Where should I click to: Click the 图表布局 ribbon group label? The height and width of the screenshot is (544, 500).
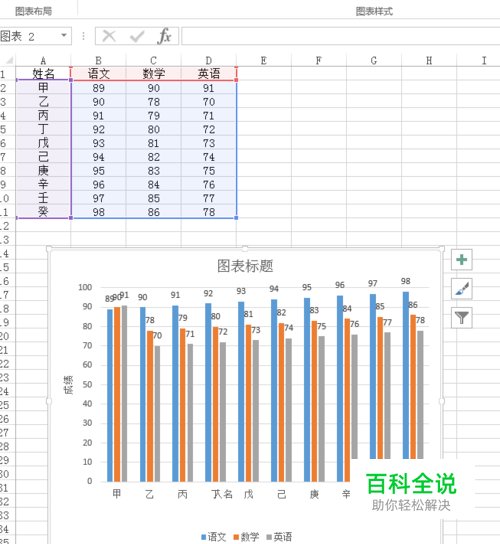[34, 11]
